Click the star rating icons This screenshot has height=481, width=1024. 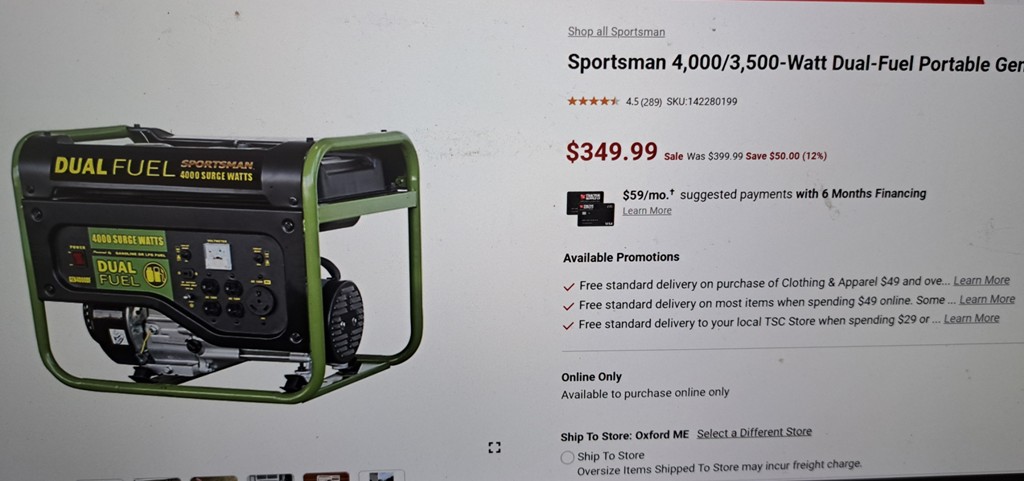coord(594,101)
